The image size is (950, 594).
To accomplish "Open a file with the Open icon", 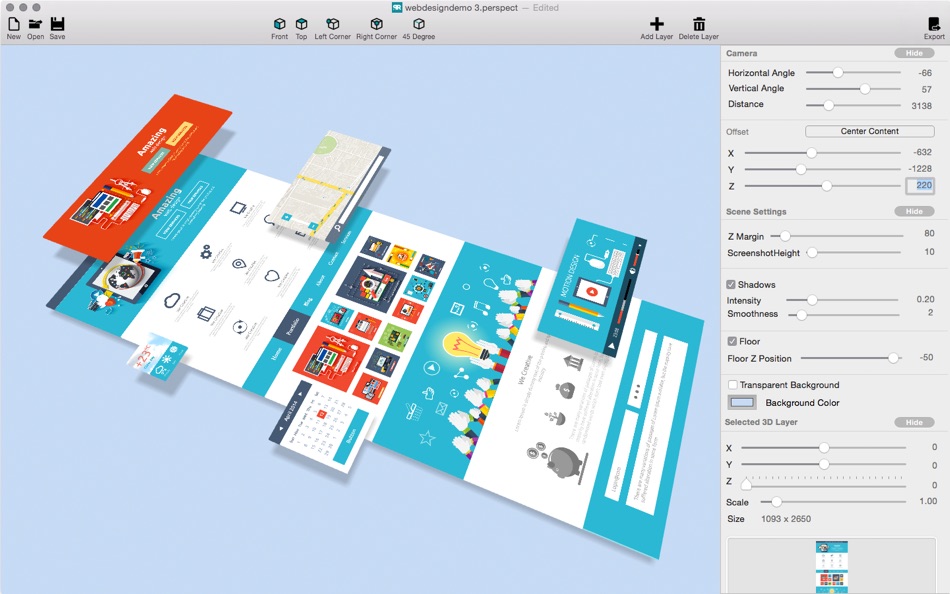I will pyautogui.click(x=35, y=24).
